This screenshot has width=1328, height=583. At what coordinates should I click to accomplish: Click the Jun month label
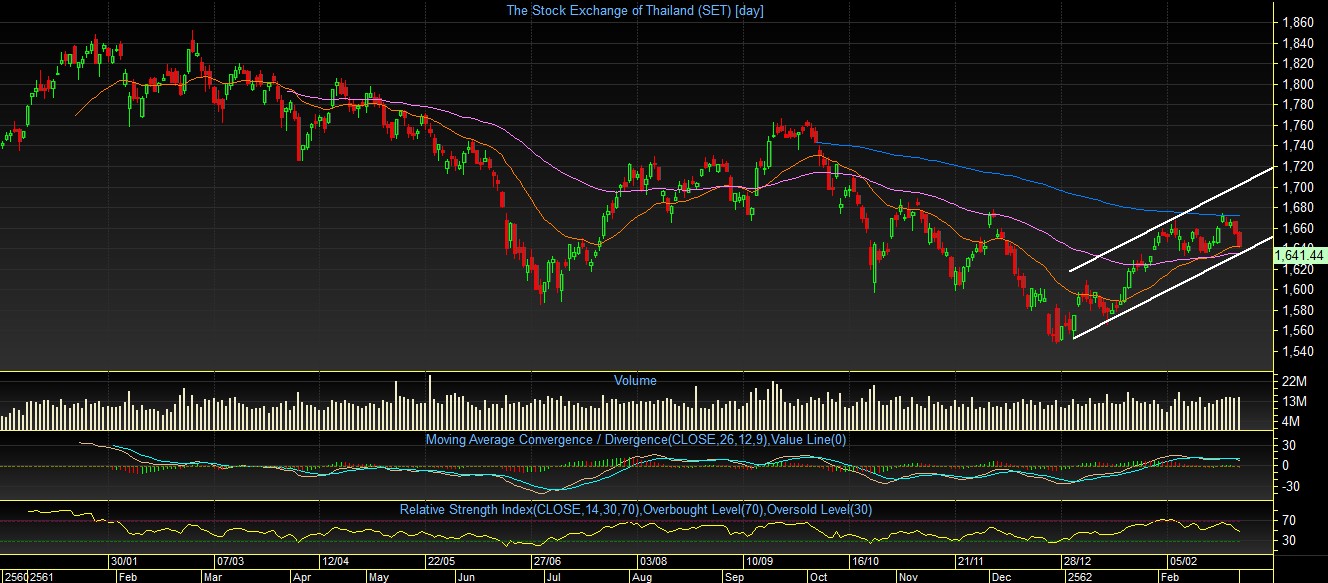[465, 577]
